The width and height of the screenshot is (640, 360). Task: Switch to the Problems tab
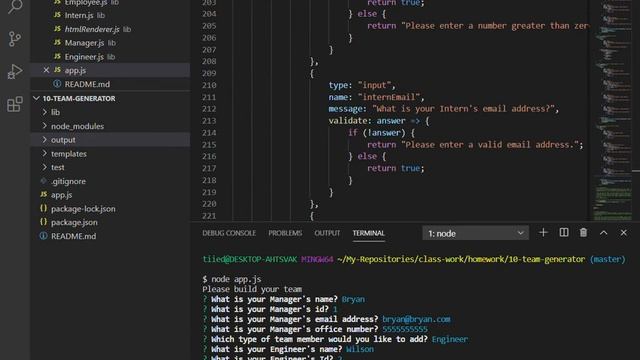point(285,233)
